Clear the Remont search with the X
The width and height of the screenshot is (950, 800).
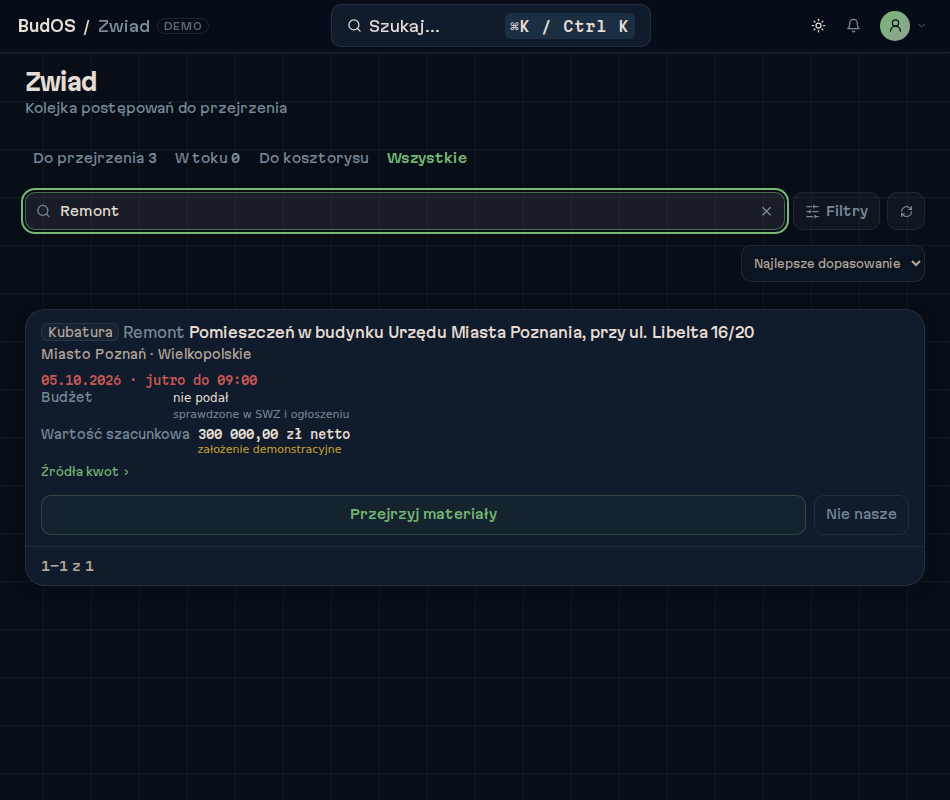point(766,211)
